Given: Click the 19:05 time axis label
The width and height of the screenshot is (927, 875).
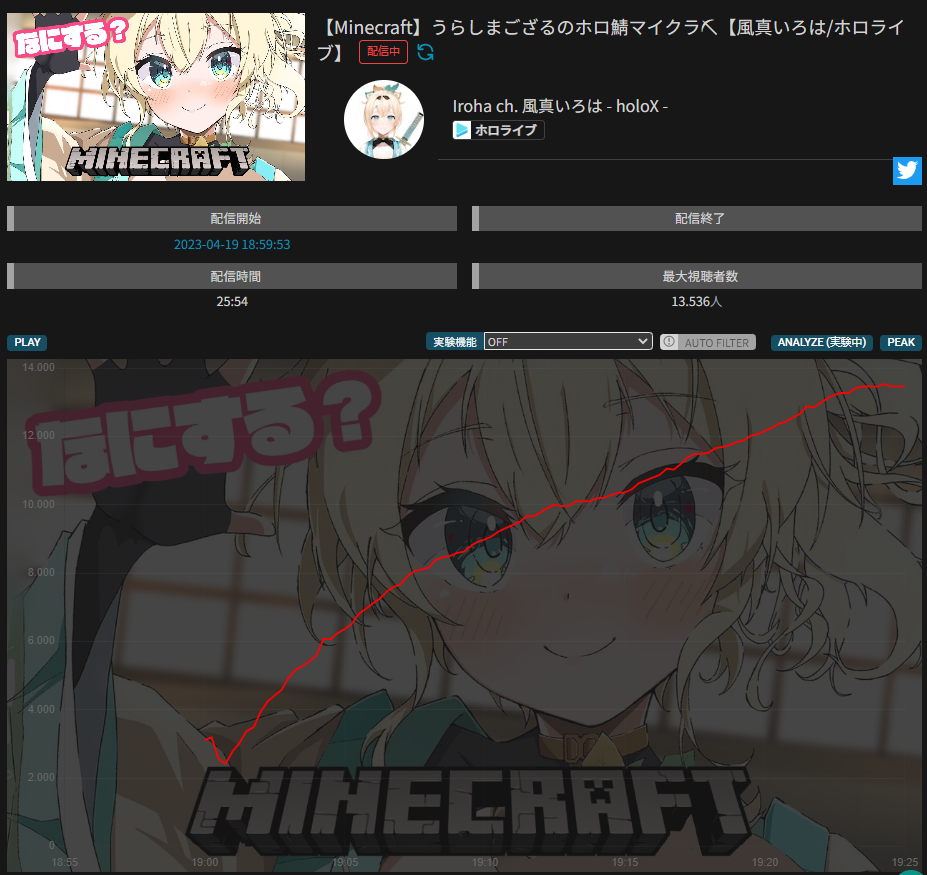Looking at the screenshot, I should 345,862.
